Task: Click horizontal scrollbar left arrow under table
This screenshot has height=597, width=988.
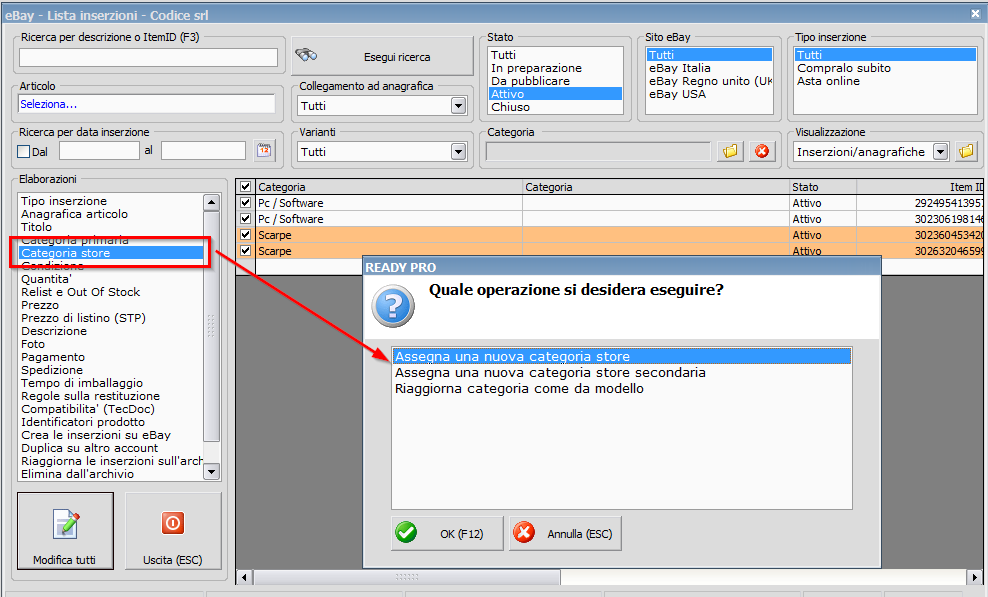Action: [244, 576]
